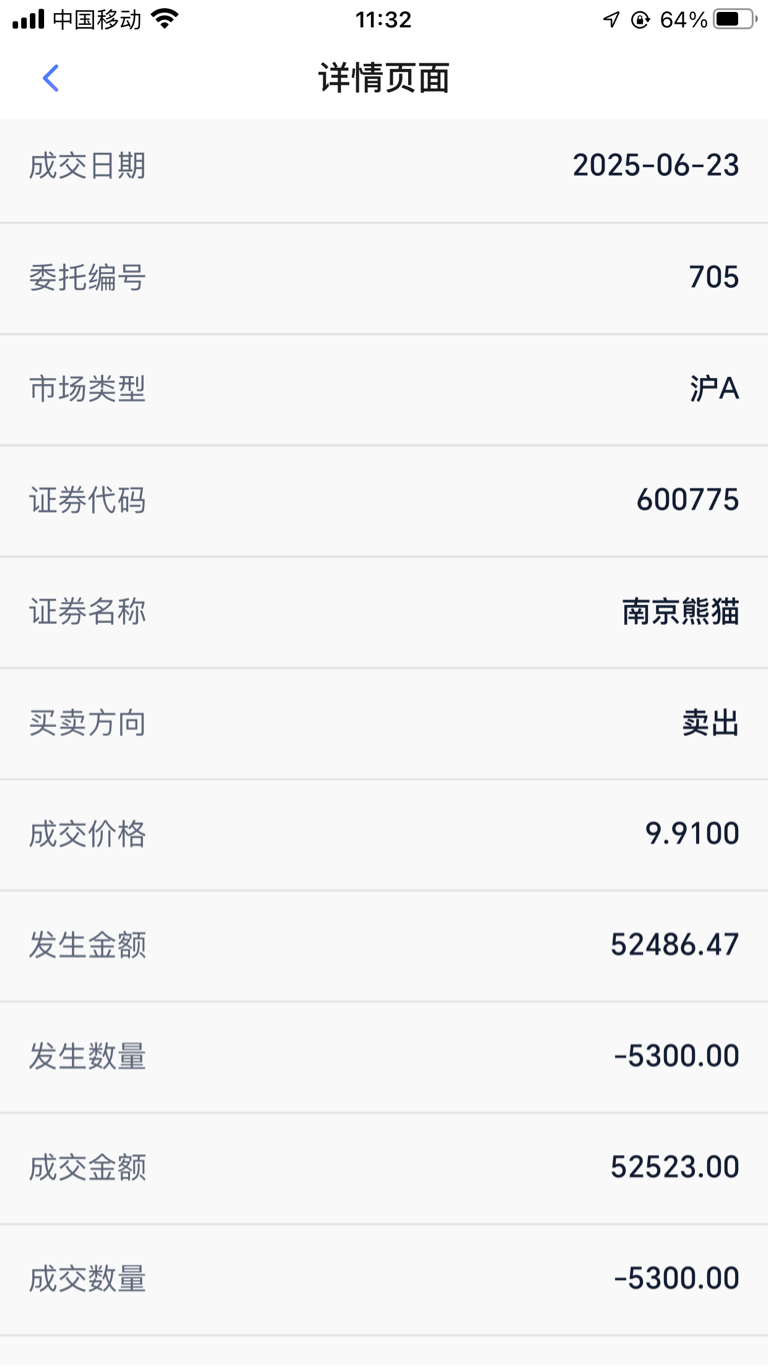The image size is (768, 1366).
Task: Tap the cellular signal bars icon
Action: [28, 19]
